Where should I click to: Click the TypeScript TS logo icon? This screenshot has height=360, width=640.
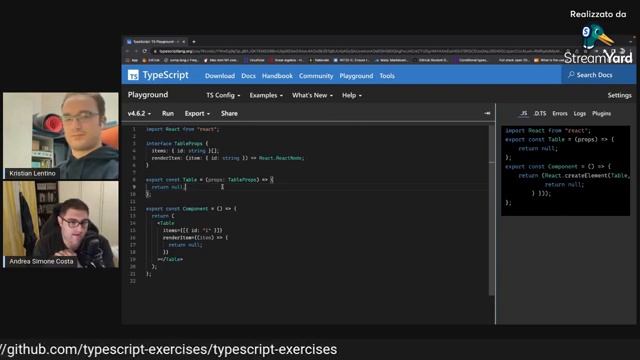point(133,75)
